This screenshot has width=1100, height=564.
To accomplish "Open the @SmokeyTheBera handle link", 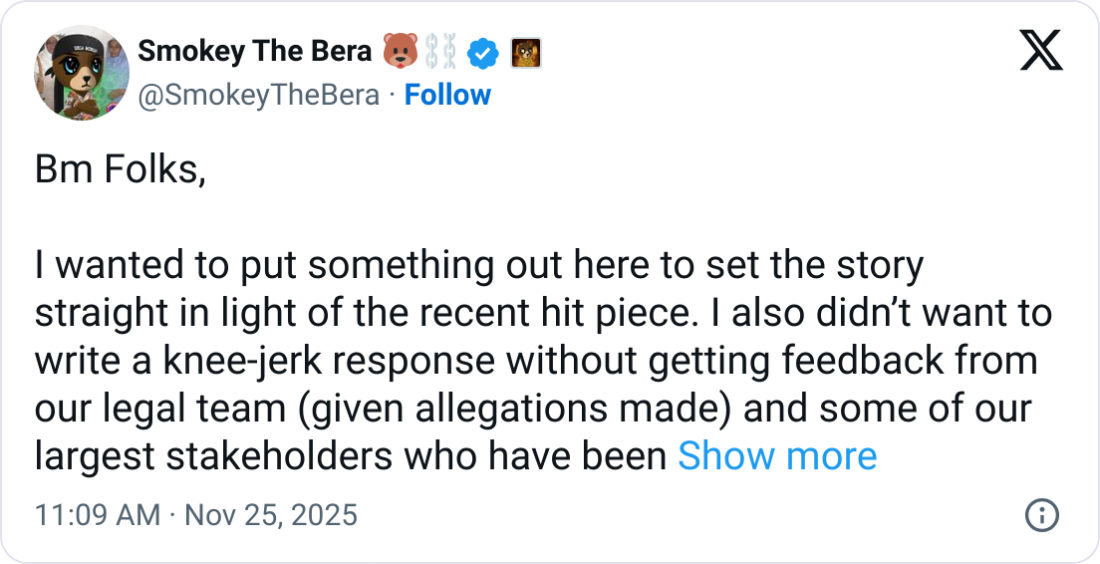I will pos(257,95).
